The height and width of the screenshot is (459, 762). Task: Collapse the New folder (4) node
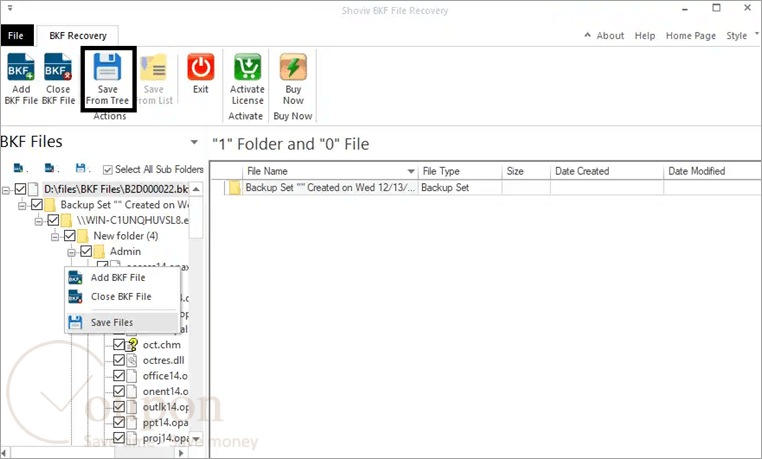(x=55, y=237)
